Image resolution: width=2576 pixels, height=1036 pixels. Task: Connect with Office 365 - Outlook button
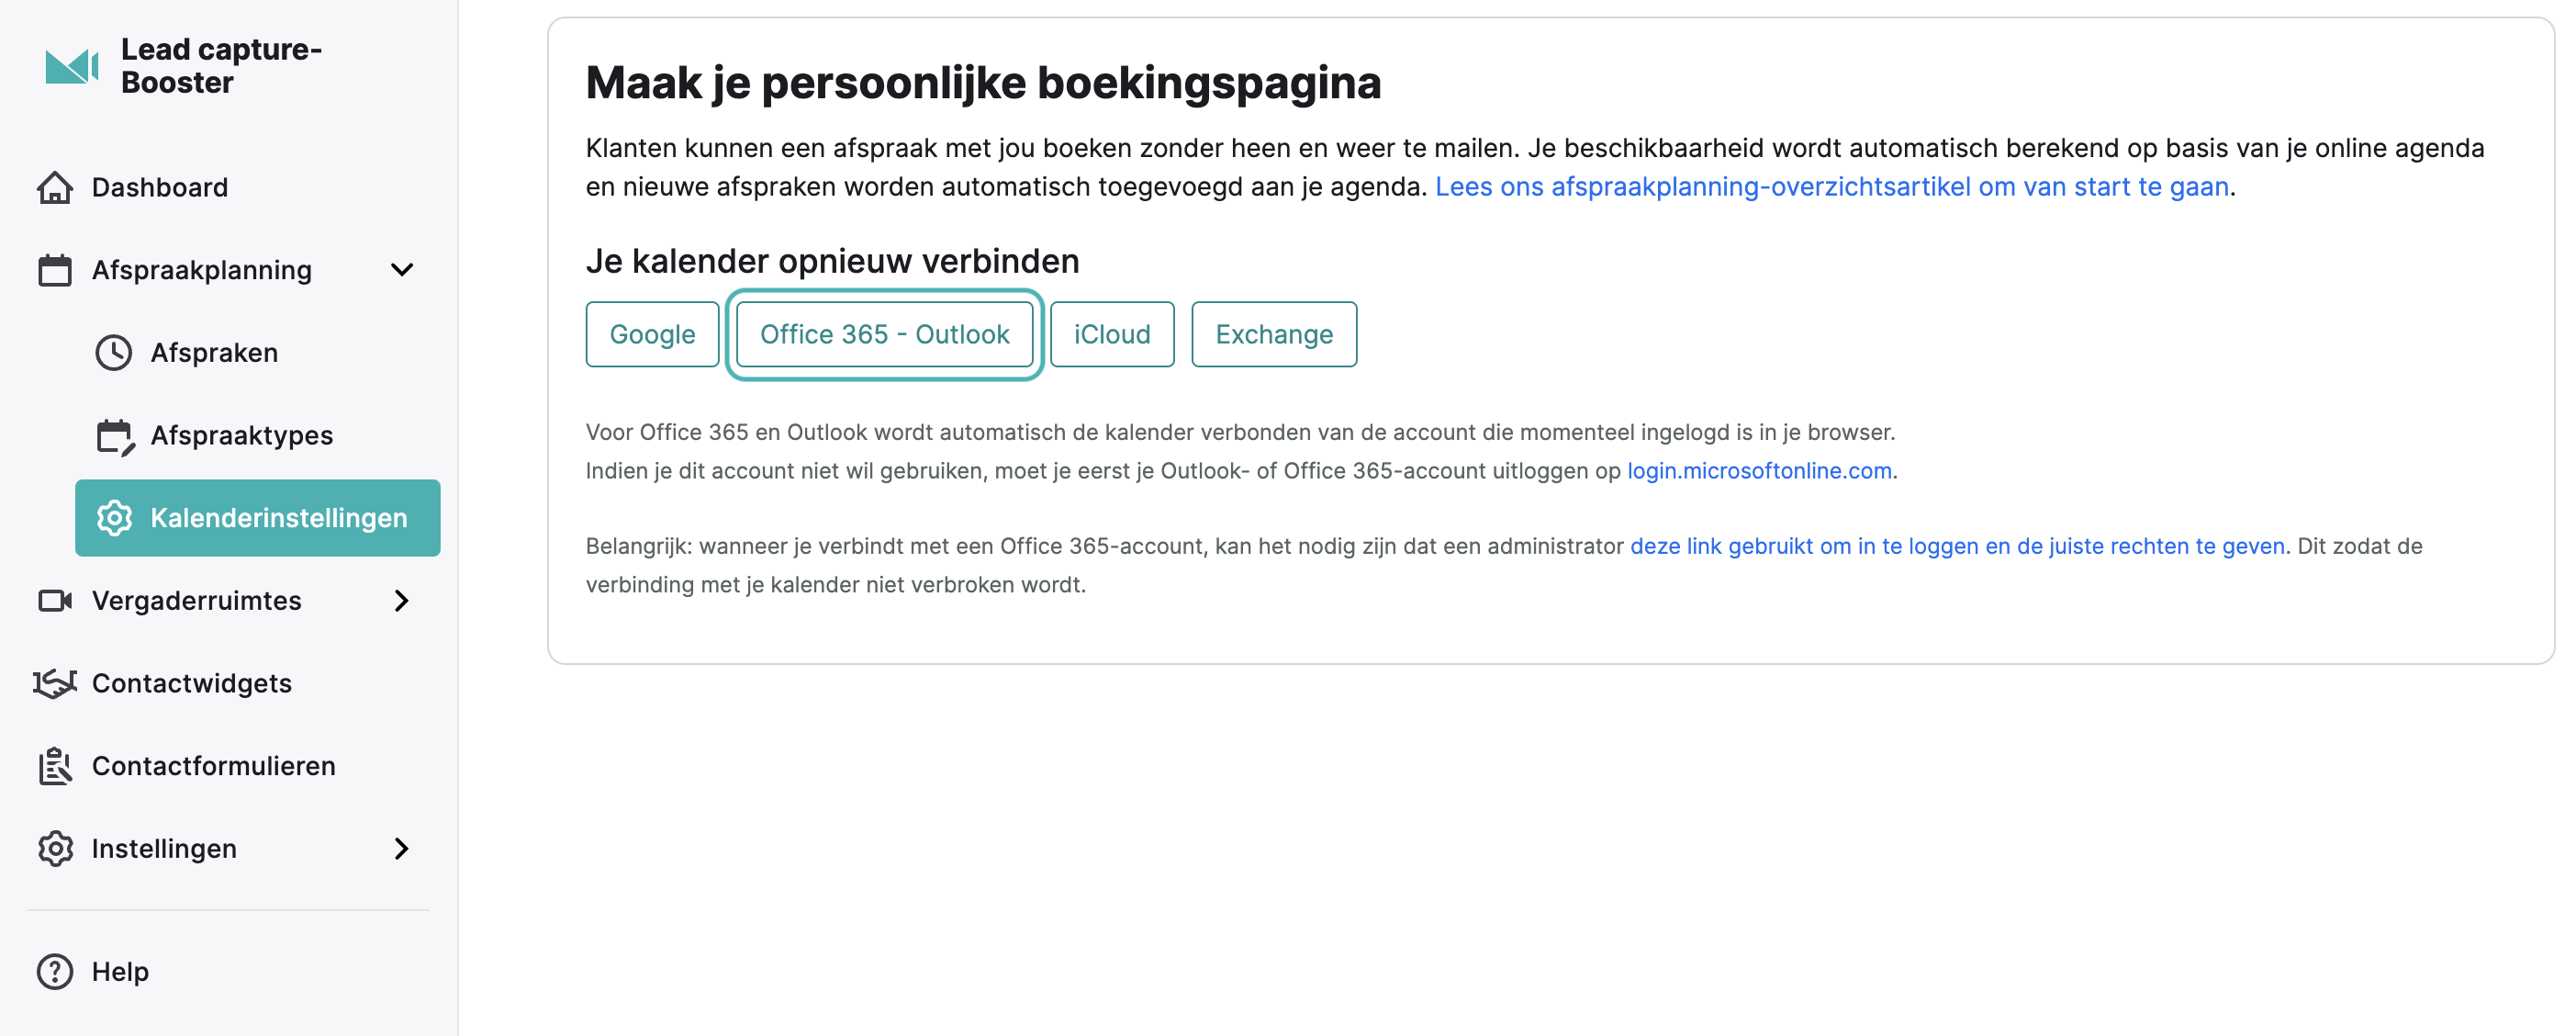click(885, 335)
